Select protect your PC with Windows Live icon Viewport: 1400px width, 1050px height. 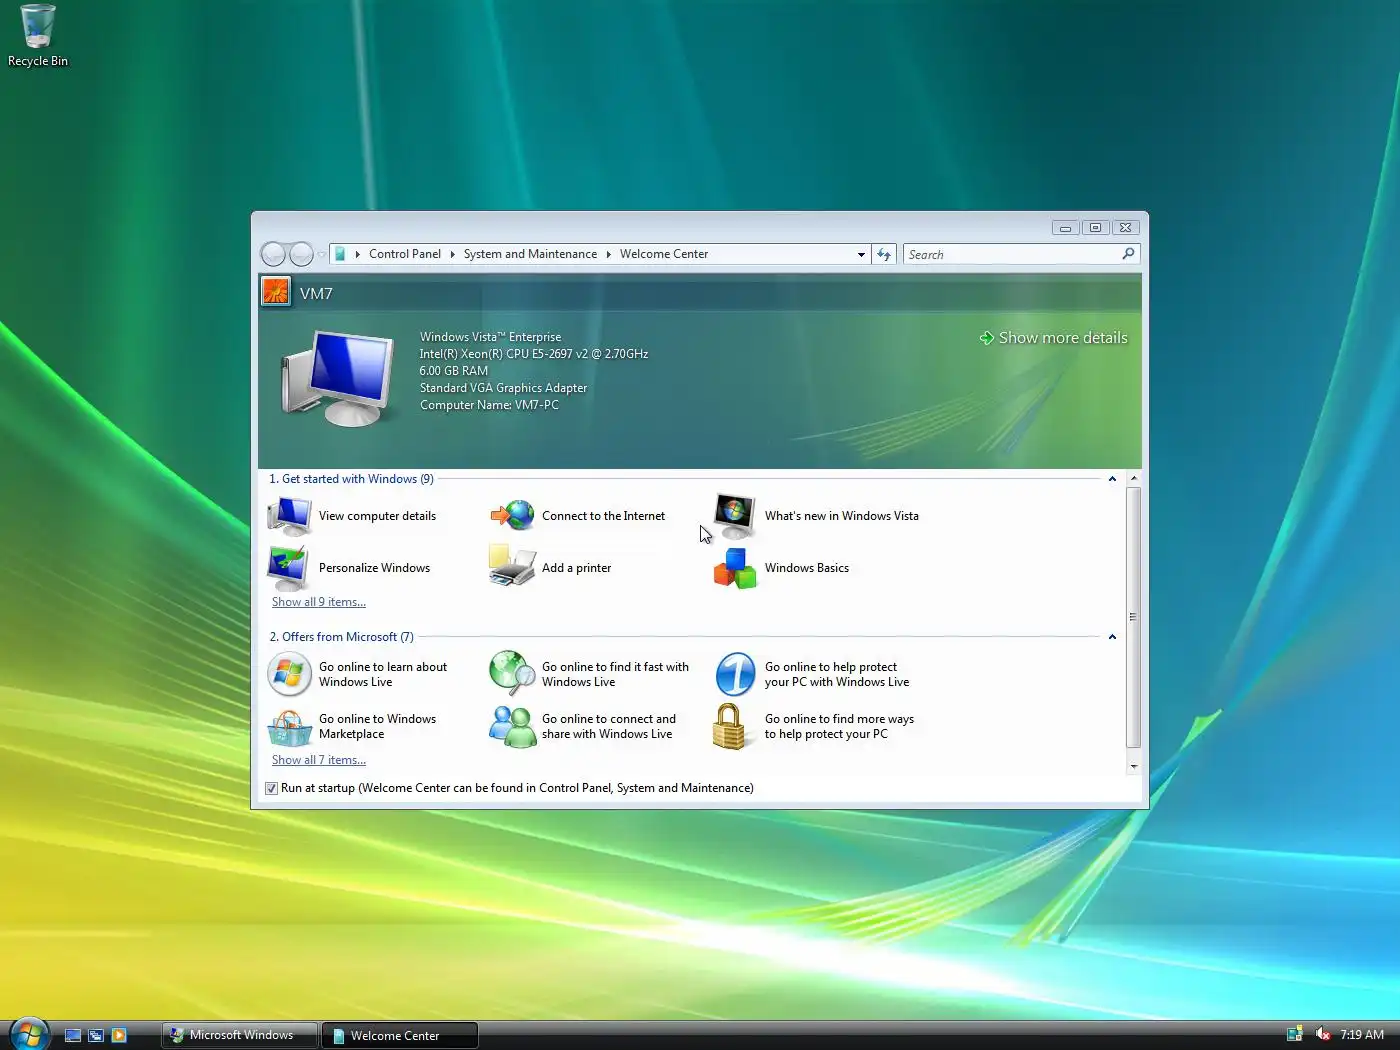pos(735,674)
